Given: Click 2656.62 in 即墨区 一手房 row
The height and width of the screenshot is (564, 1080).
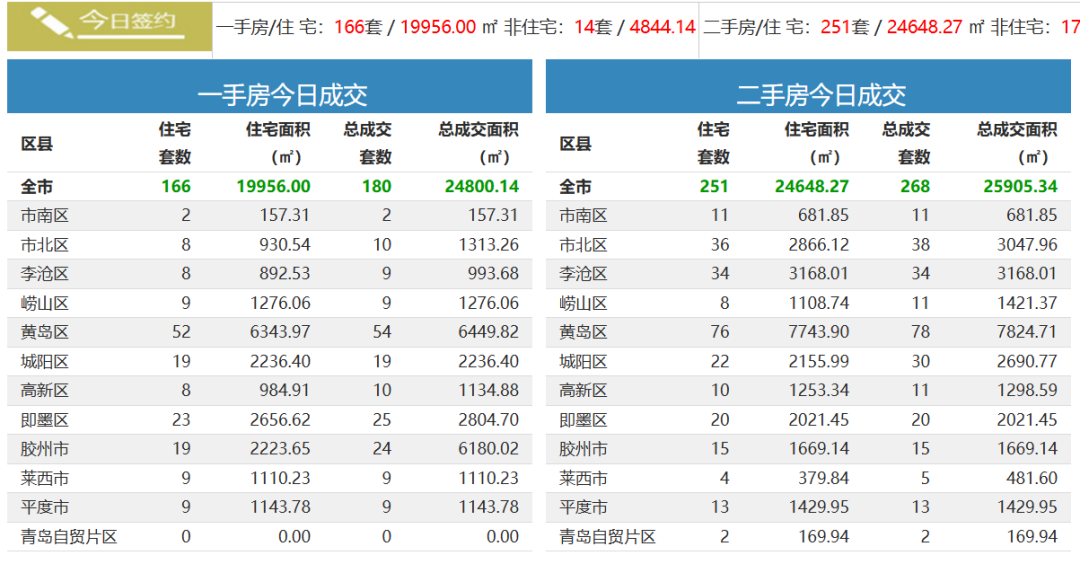Looking at the screenshot, I should click(280, 420).
